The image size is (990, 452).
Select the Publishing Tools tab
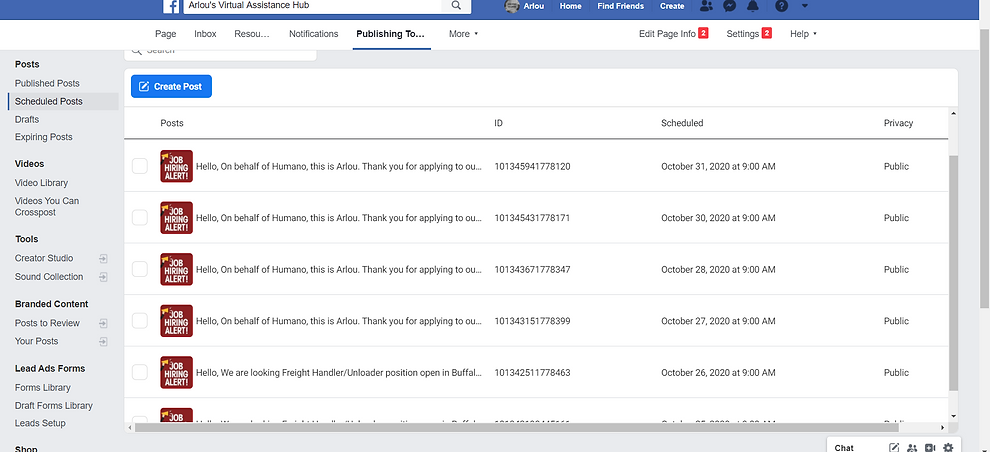pyautogui.click(x=391, y=34)
